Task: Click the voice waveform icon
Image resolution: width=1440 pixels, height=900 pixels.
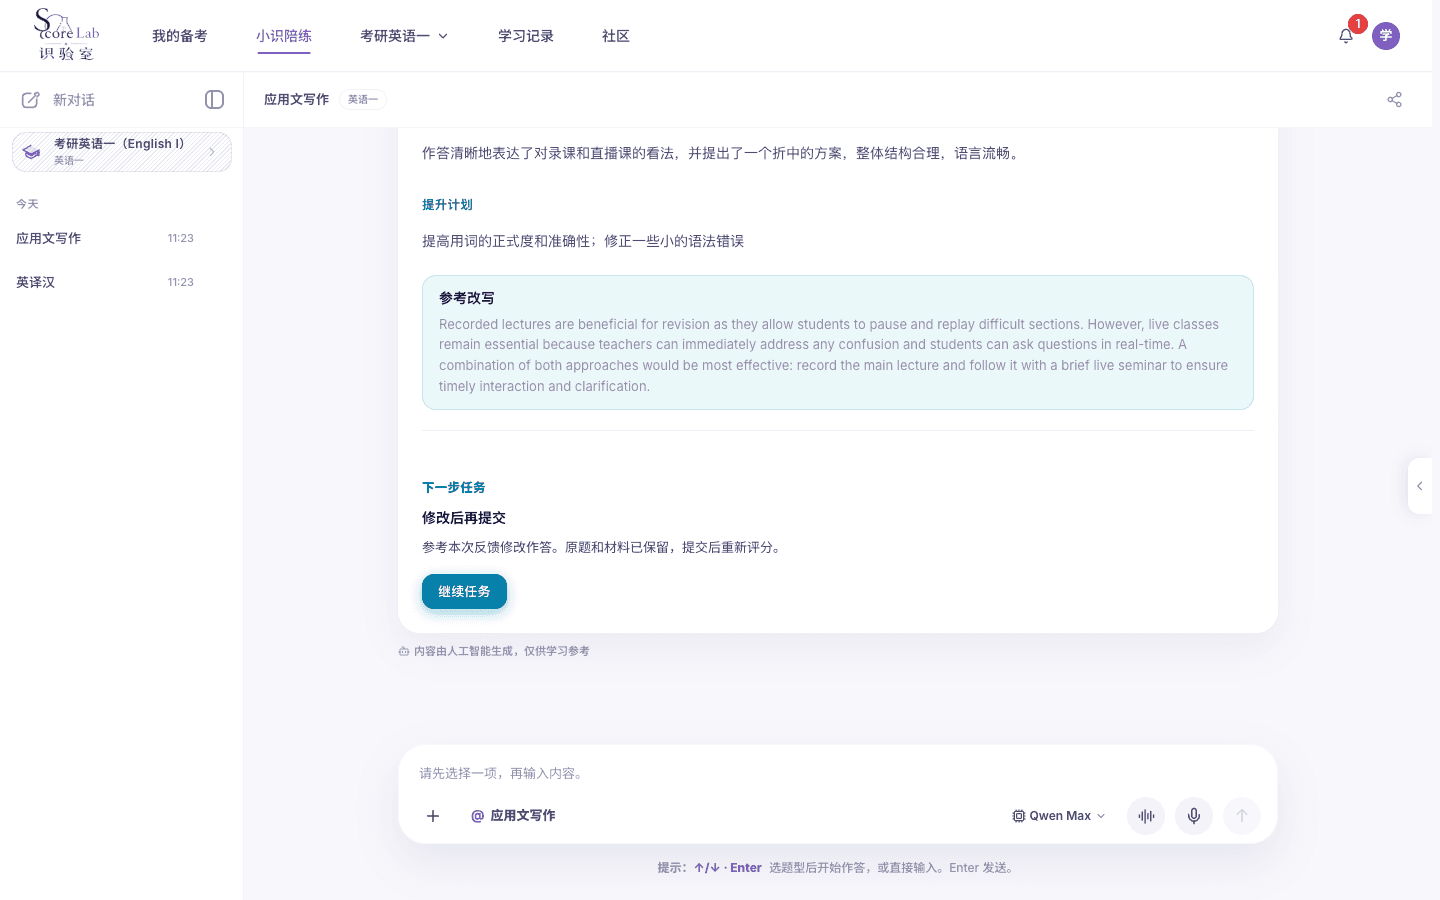Action: [1146, 816]
